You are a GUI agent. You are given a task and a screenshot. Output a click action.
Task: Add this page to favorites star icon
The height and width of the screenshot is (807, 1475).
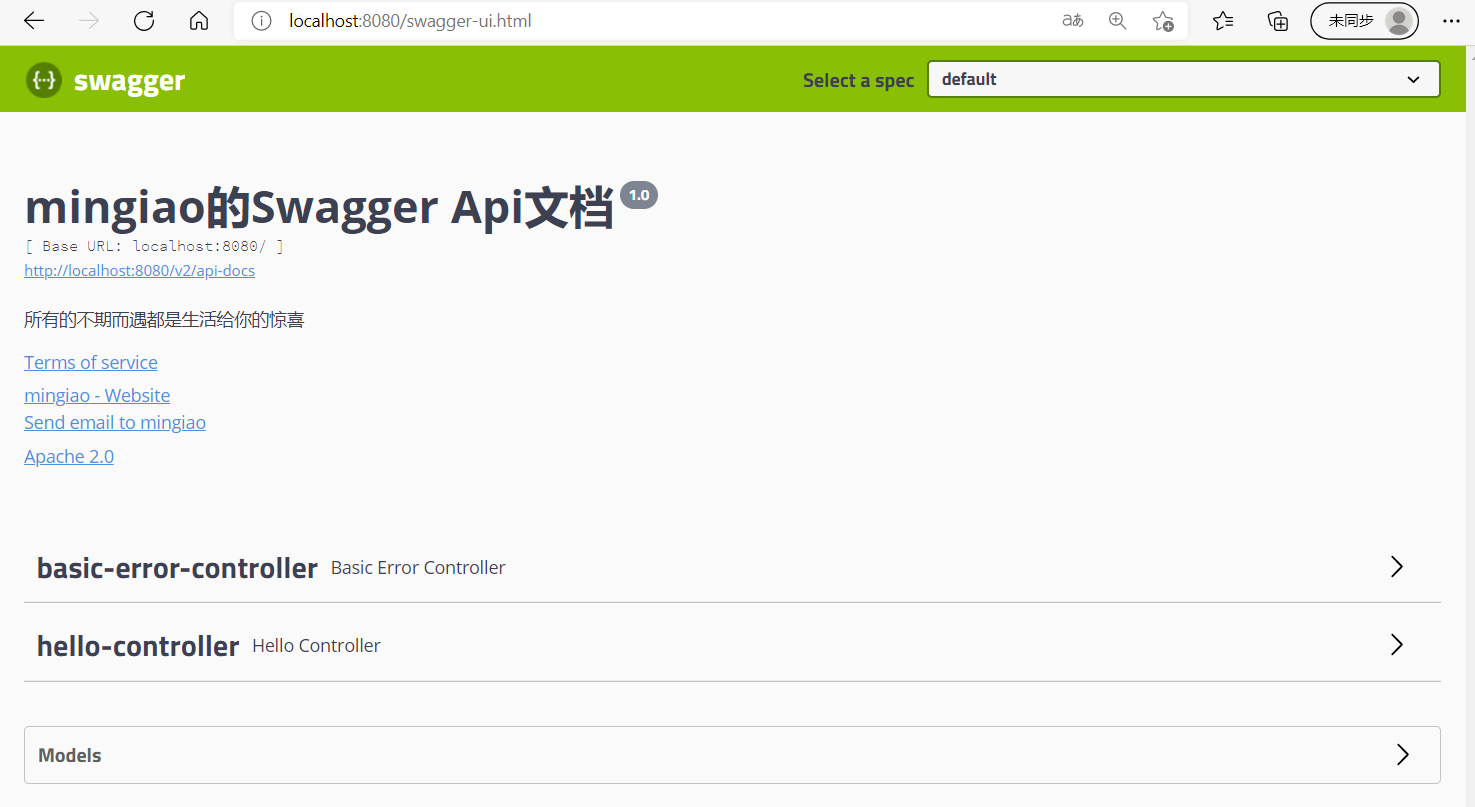click(x=1163, y=21)
